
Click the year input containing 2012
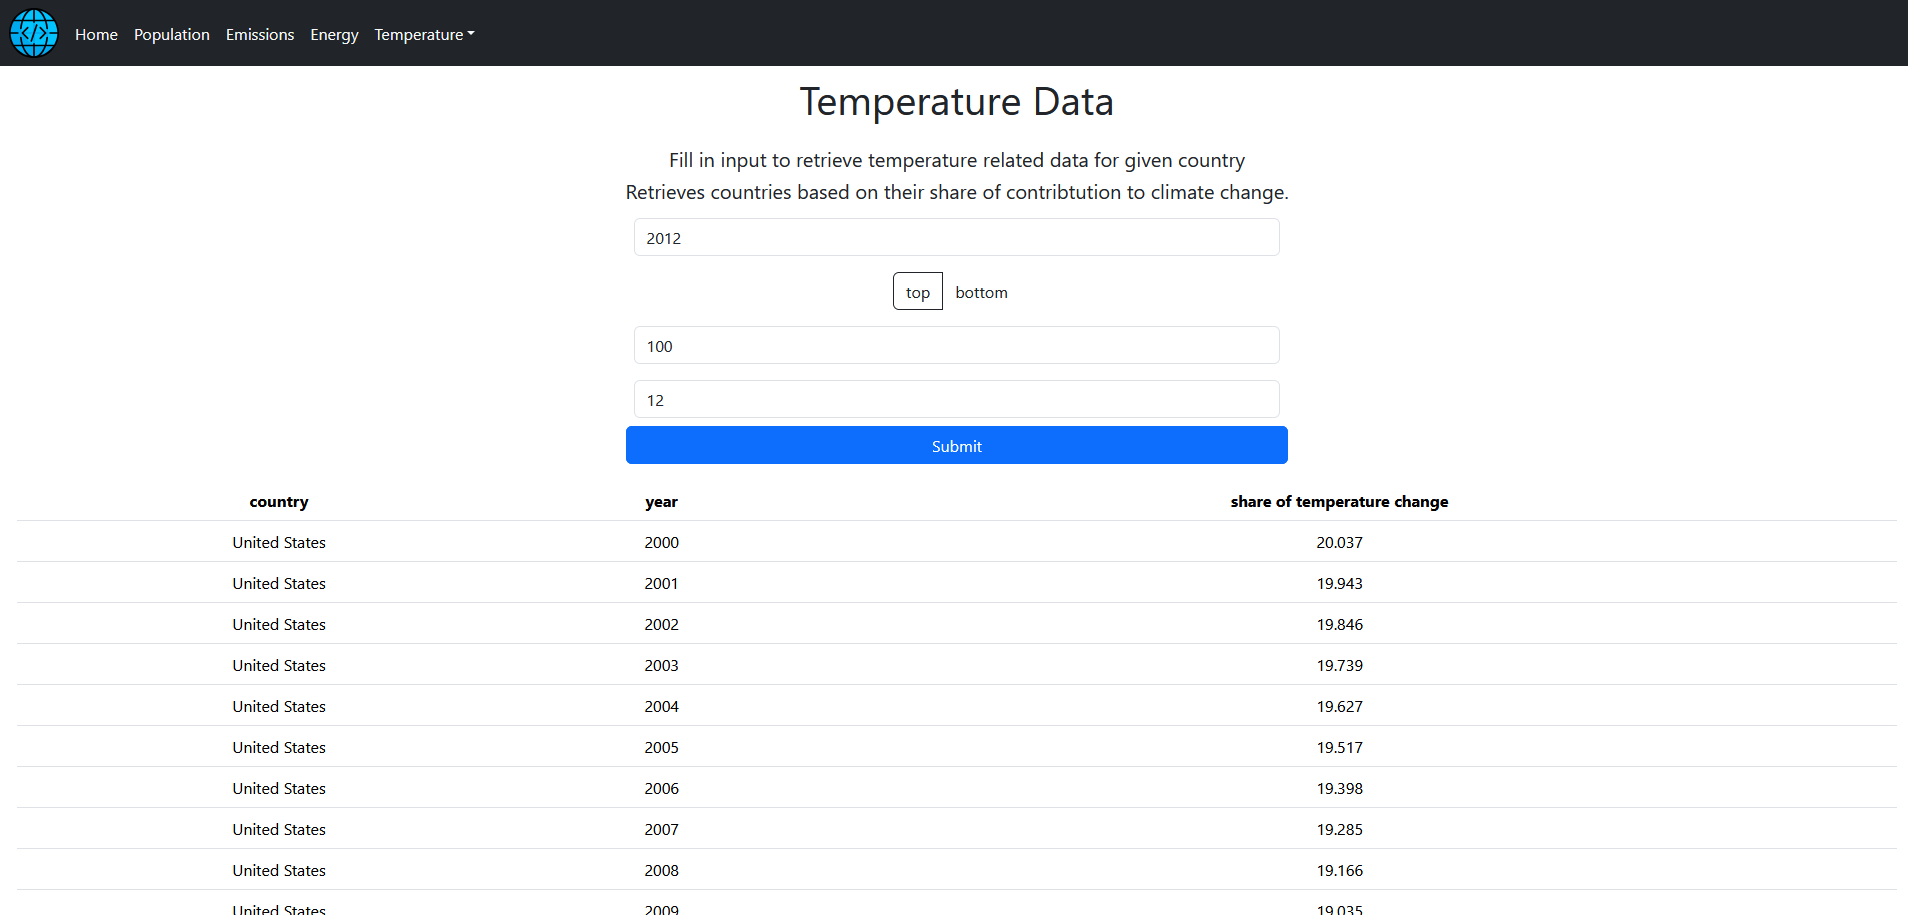tap(955, 237)
